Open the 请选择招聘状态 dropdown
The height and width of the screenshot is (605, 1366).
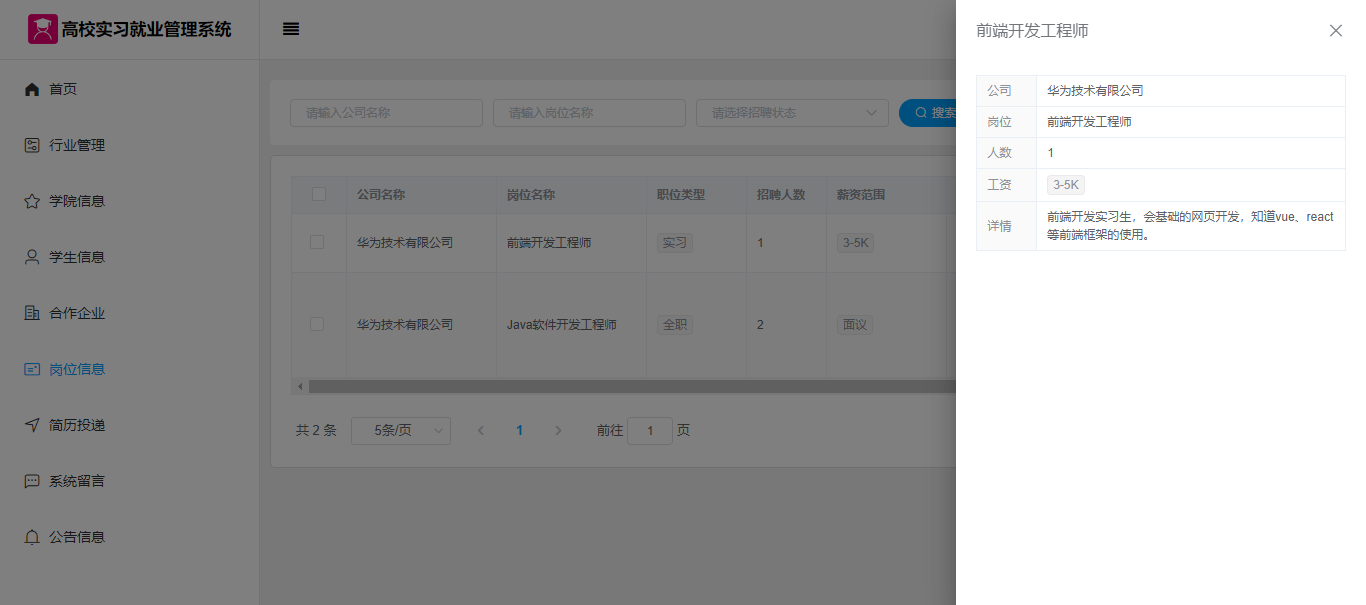pos(792,113)
